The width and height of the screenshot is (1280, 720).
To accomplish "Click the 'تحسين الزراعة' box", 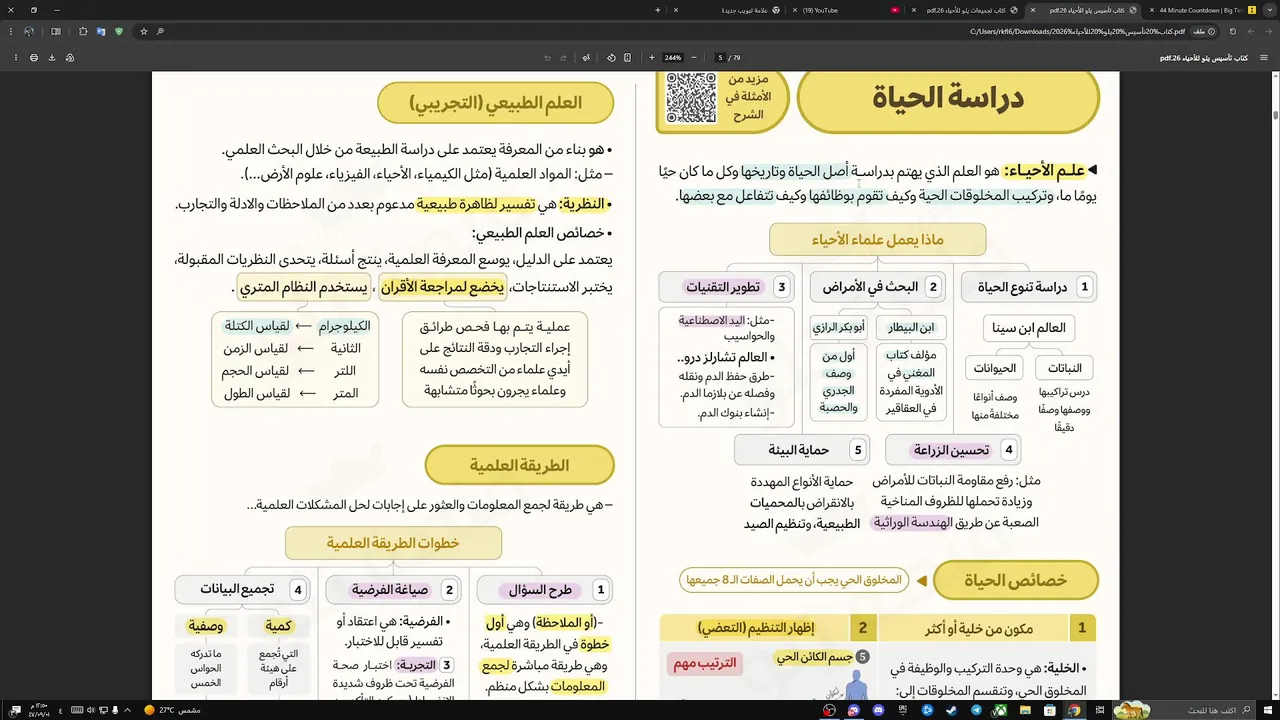I will [953, 450].
